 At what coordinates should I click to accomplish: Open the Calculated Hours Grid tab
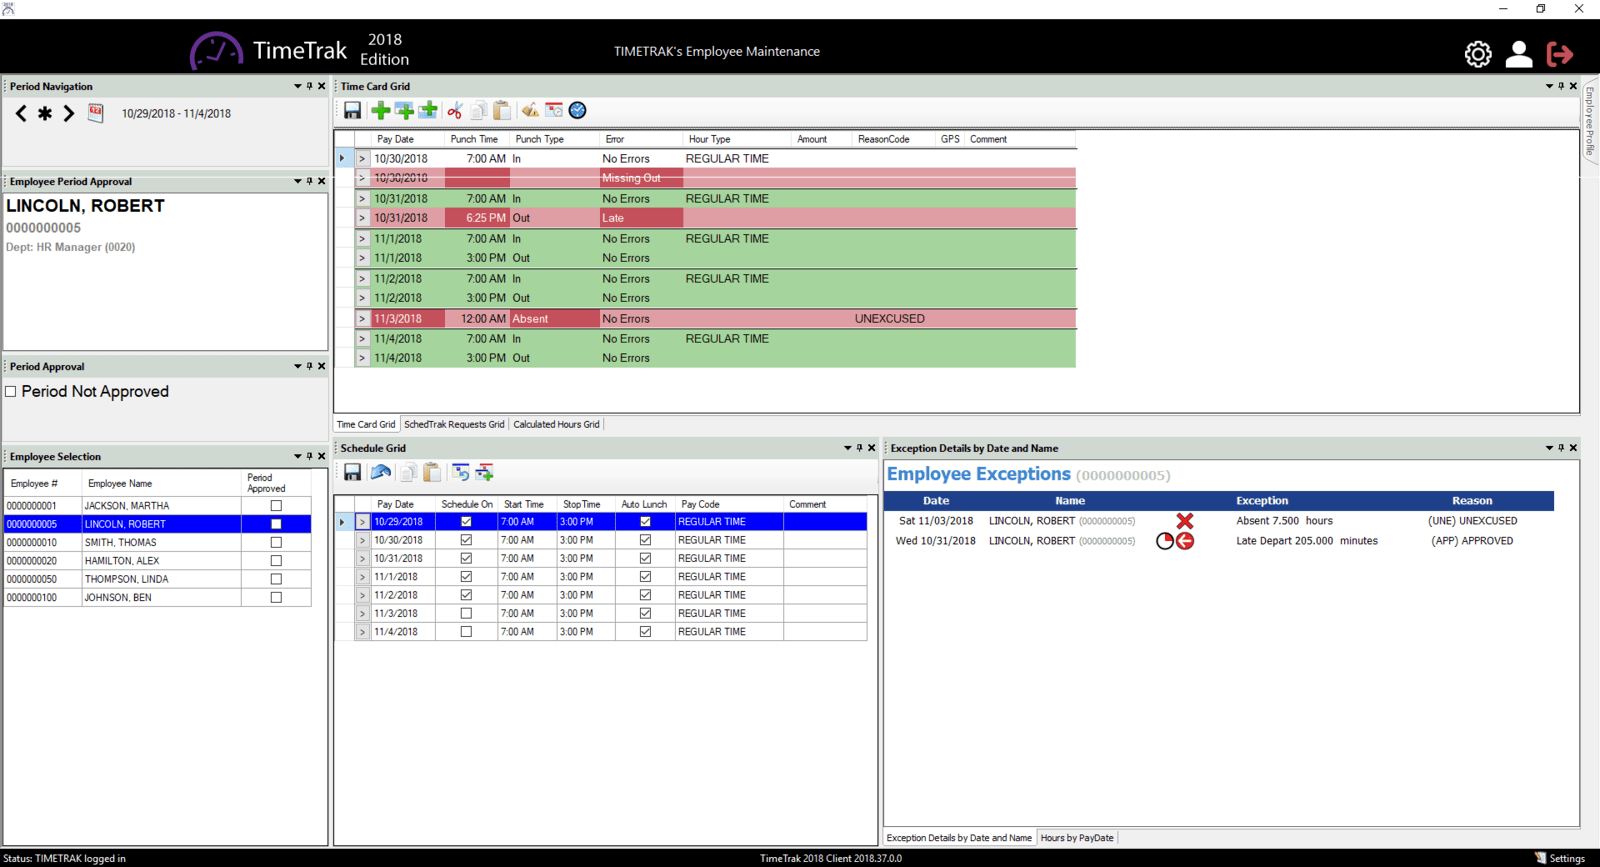[556, 424]
